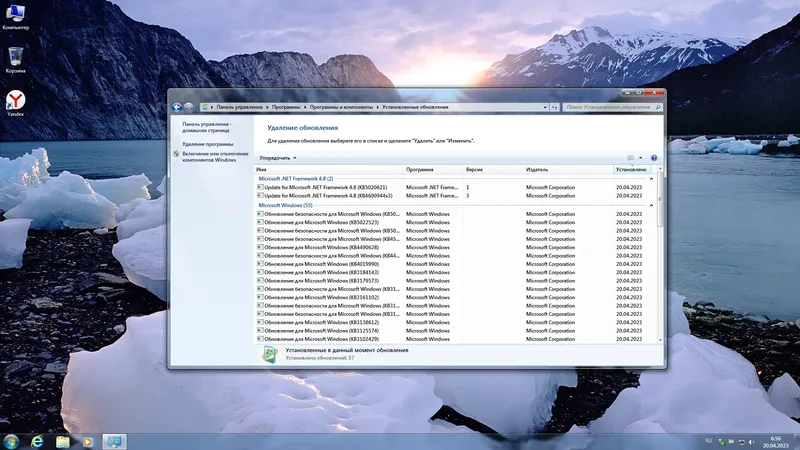
Task: Select Установленные обновления breadcrumb segment
Action: [x=415, y=107]
